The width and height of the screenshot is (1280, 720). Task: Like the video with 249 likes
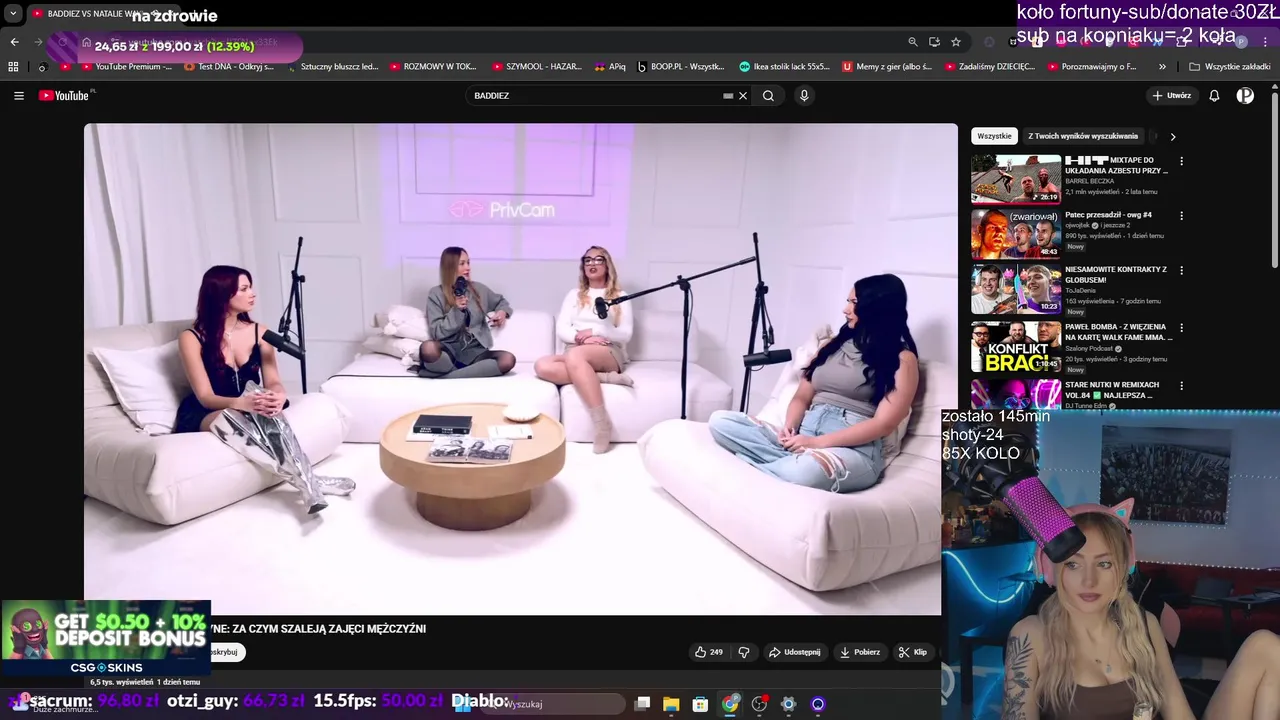tap(709, 652)
